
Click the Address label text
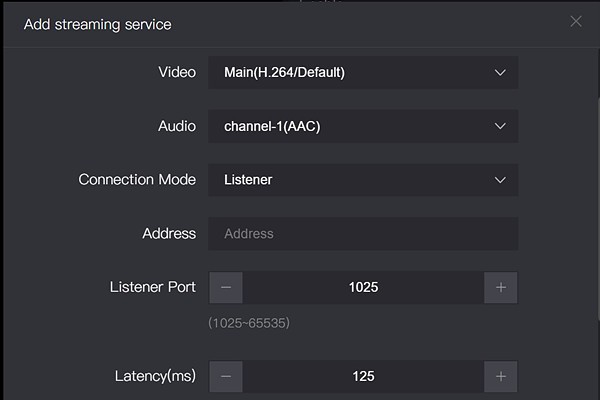click(x=169, y=234)
